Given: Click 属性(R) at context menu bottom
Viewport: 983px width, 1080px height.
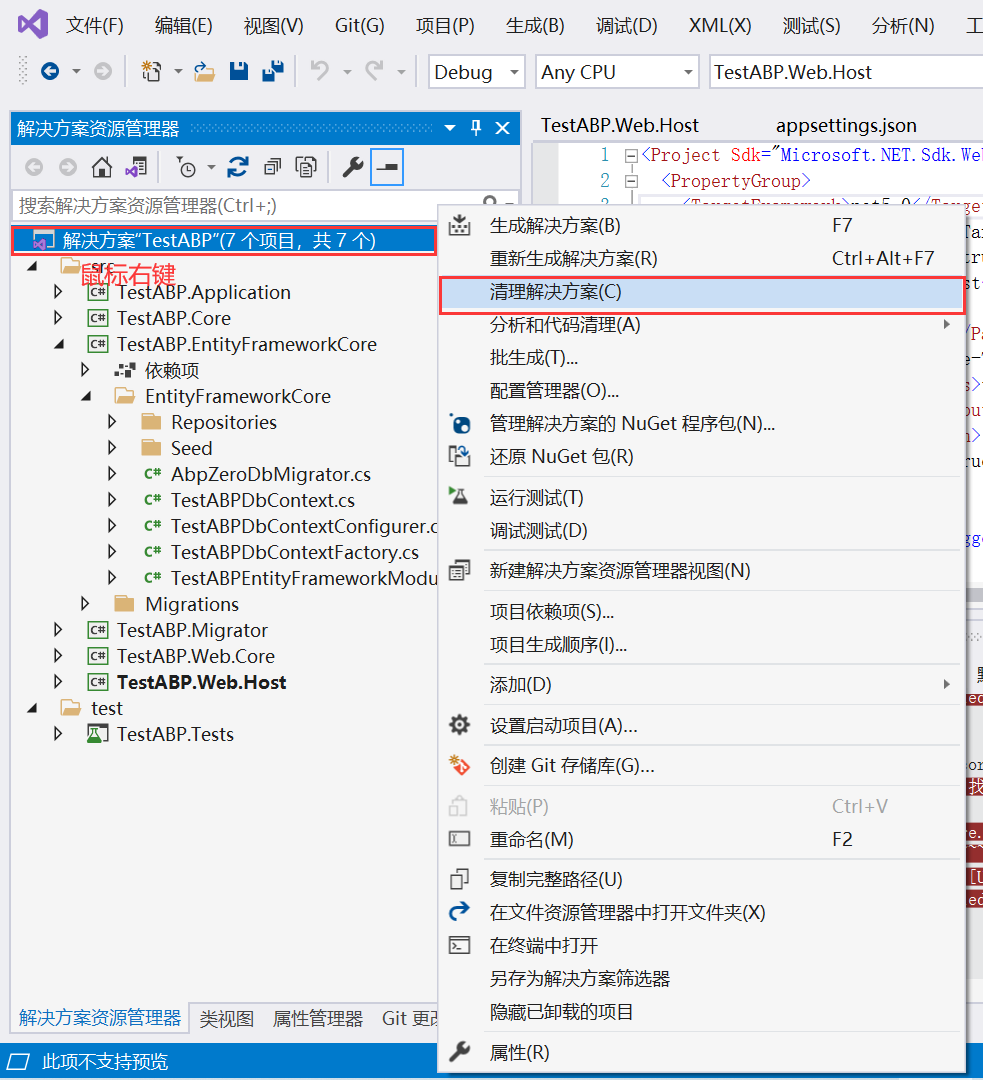Looking at the screenshot, I should tap(701, 1053).
